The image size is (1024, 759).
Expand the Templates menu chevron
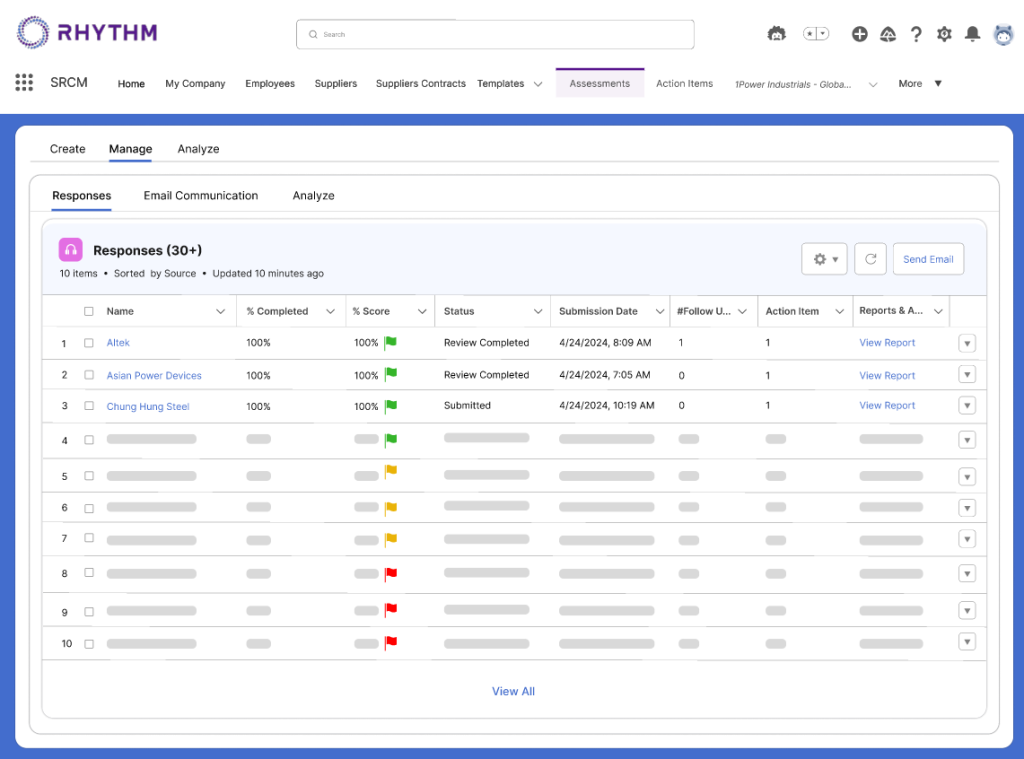pyautogui.click(x=538, y=84)
